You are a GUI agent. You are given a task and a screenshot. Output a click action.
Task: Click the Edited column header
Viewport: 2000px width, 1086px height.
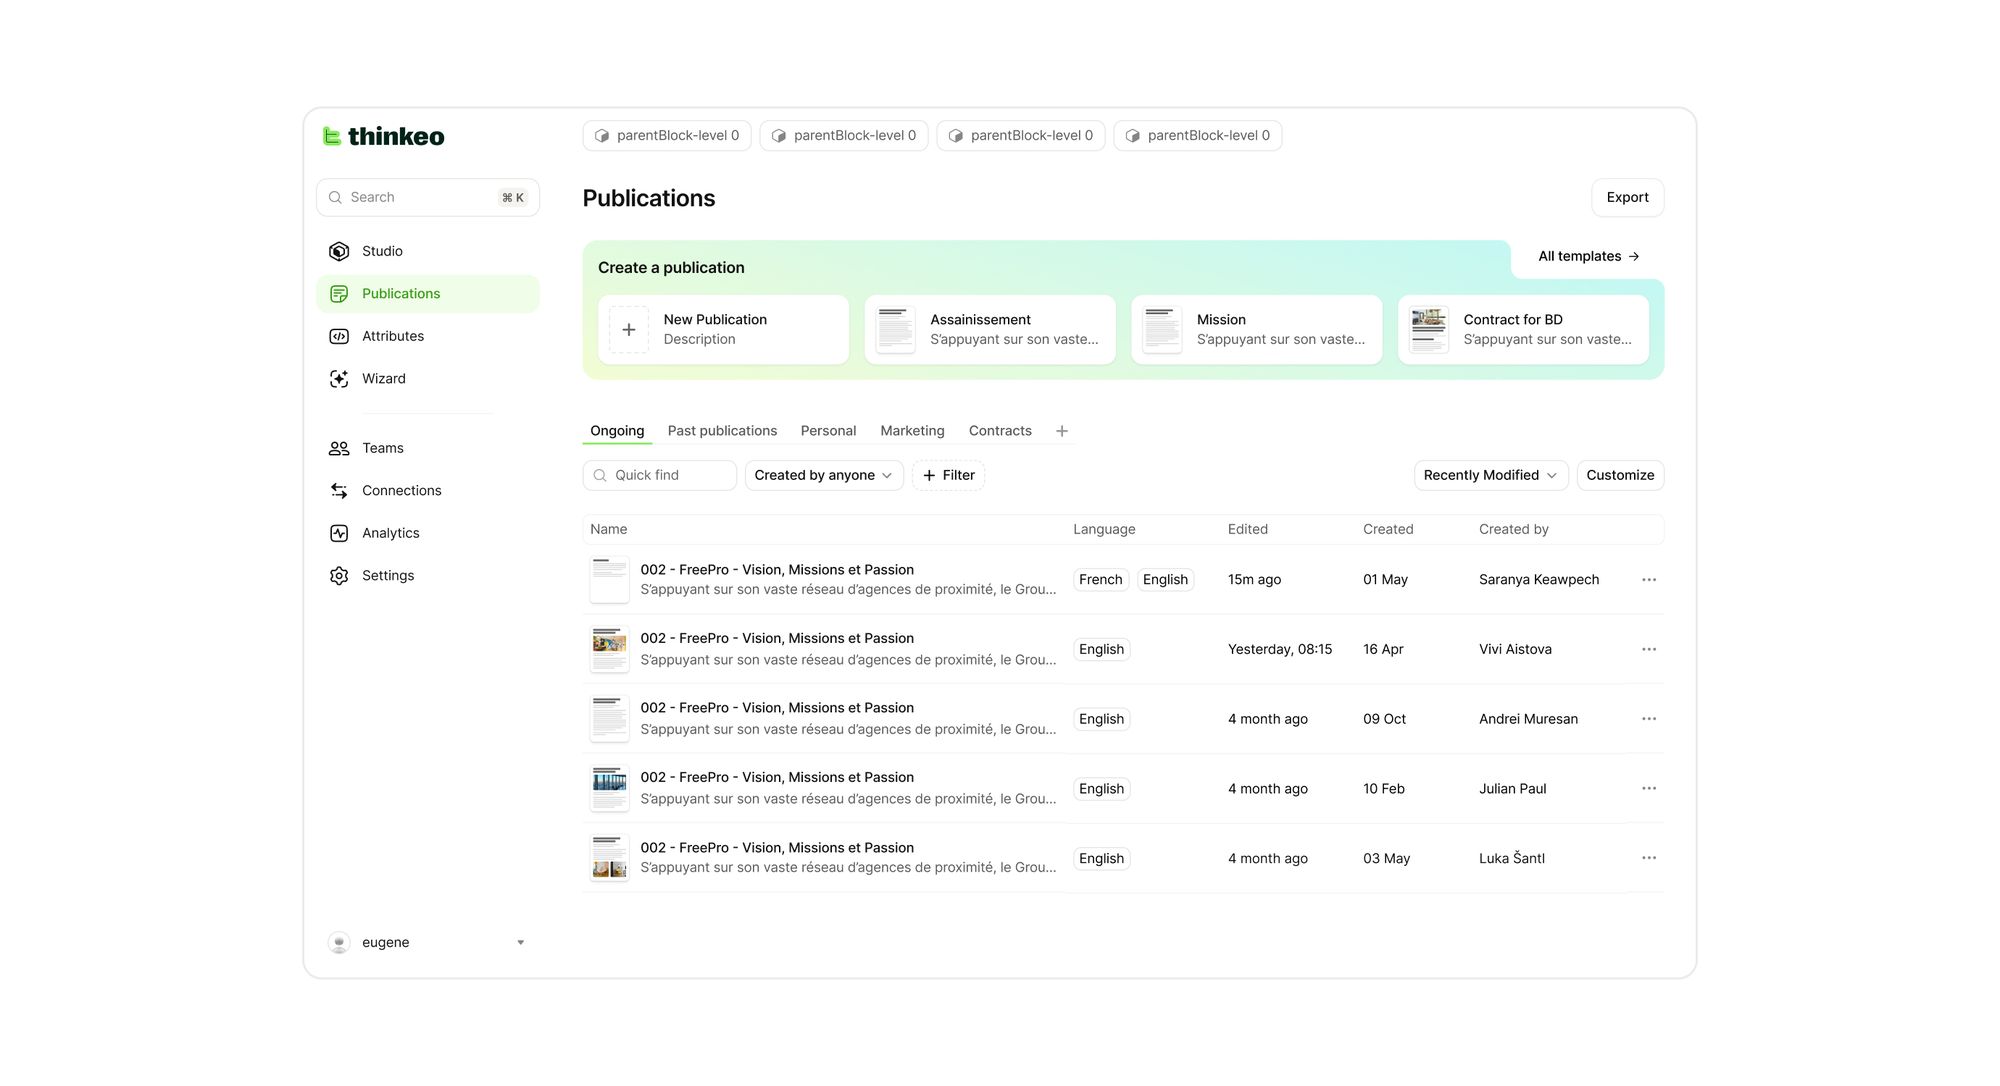(x=1247, y=529)
